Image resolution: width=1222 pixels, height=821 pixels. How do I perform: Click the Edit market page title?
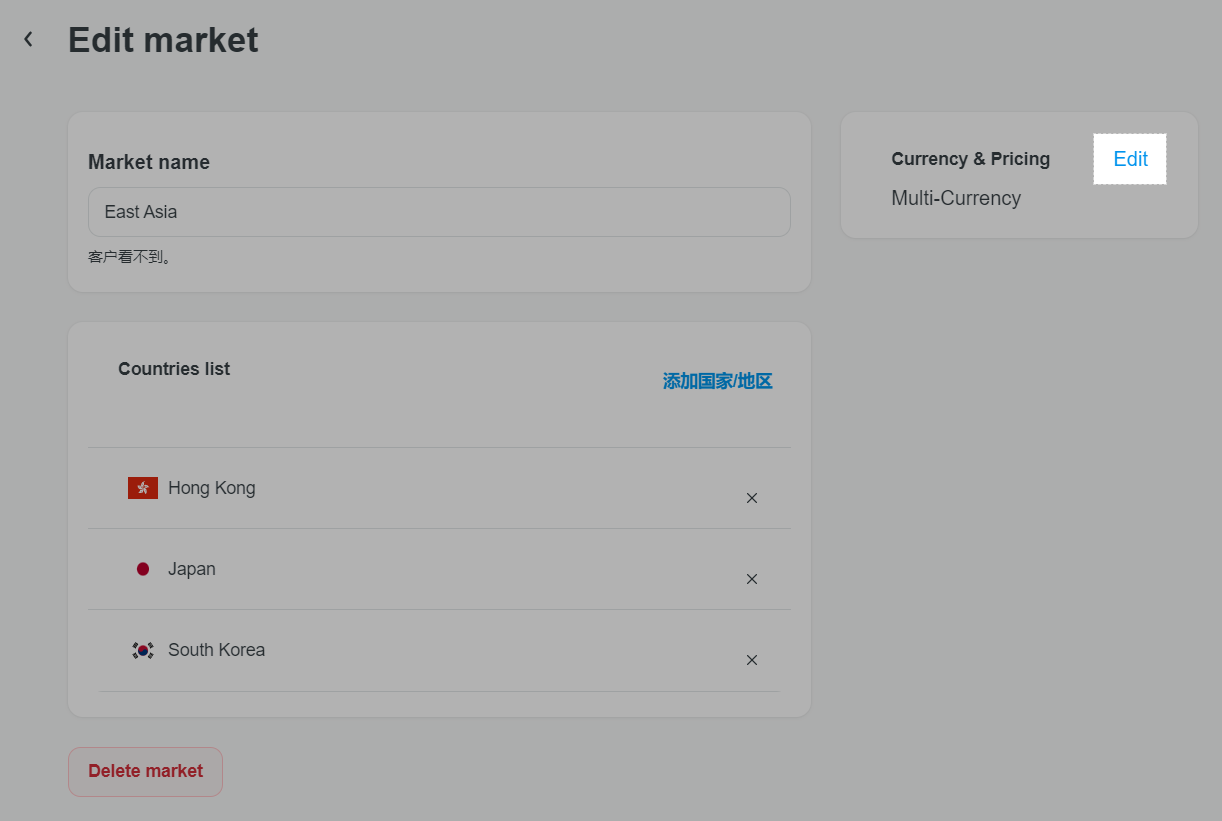(x=163, y=40)
